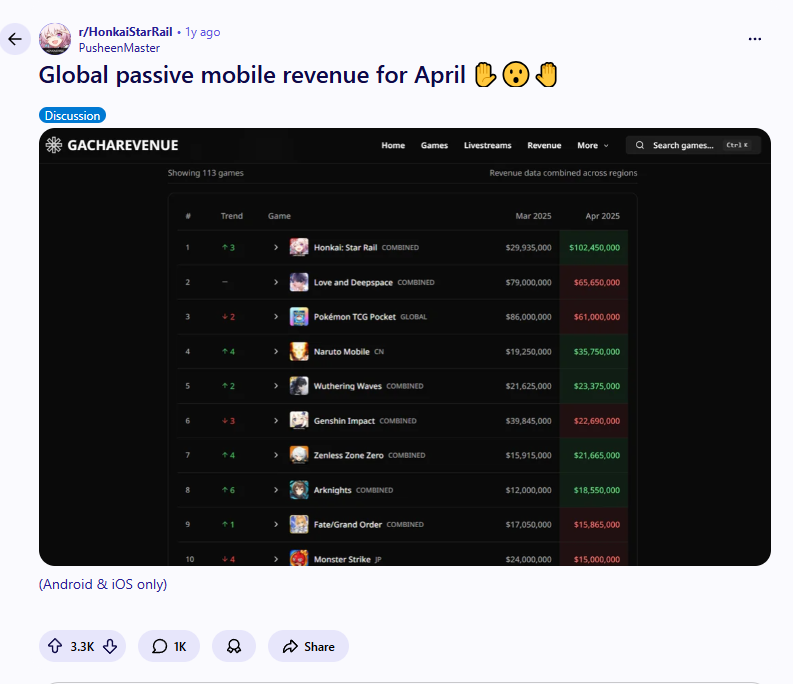Click the magnifier icon in search box
Image resolution: width=793 pixels, height=684 pixels.
click(640, 145)
